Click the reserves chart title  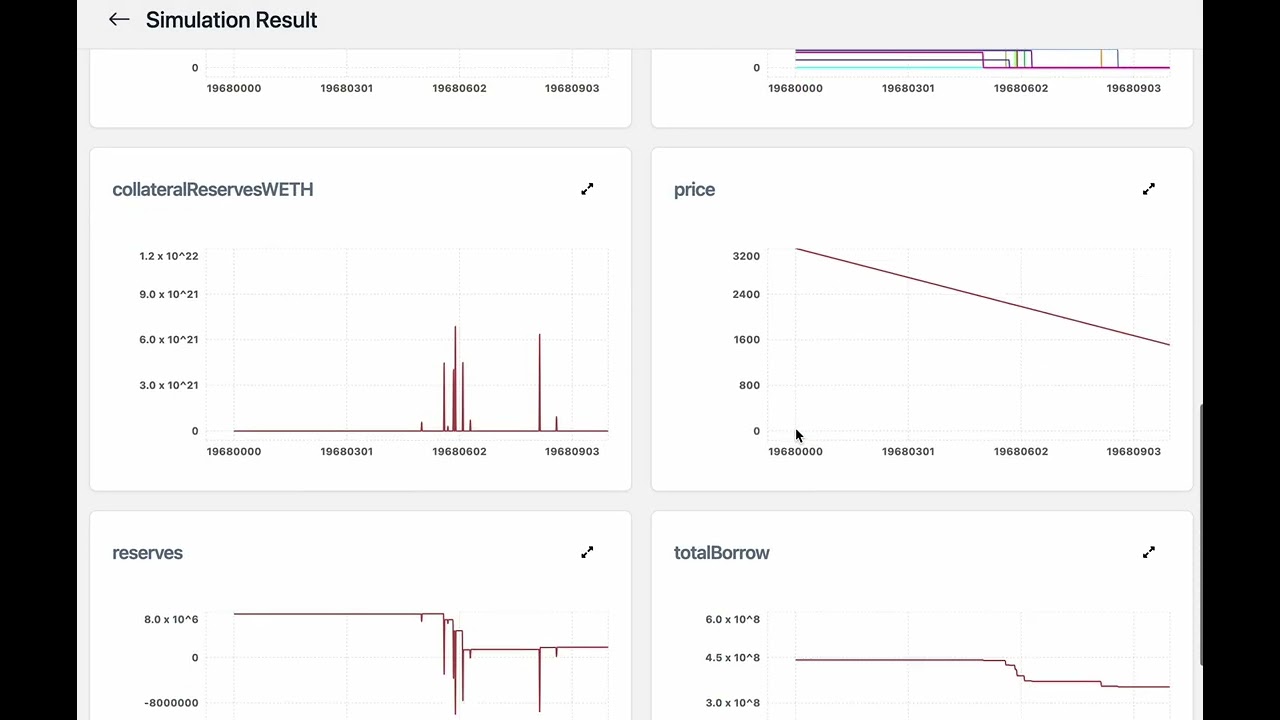[147, 553]
